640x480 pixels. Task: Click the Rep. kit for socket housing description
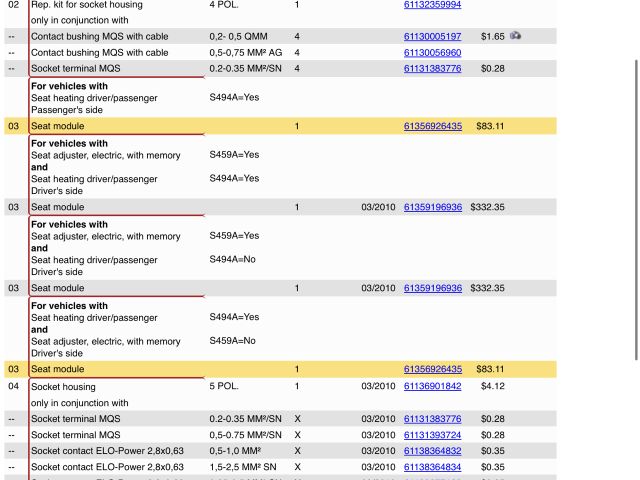pyautogui.click(x=86, y=5)
